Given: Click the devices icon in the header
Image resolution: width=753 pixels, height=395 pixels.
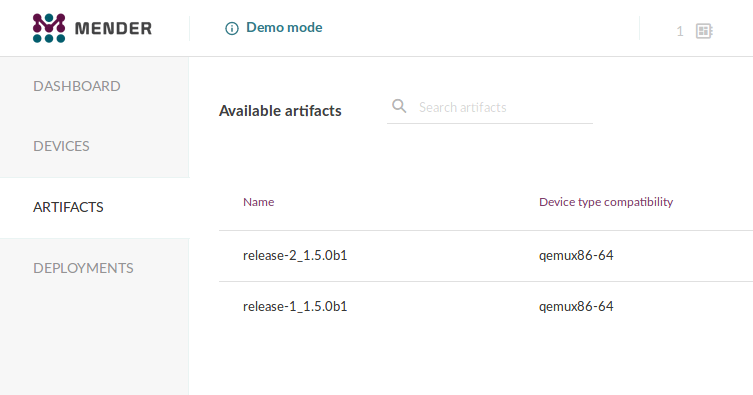Looking at the screenshot, I should pyautogui.click(x=704, y=31).
